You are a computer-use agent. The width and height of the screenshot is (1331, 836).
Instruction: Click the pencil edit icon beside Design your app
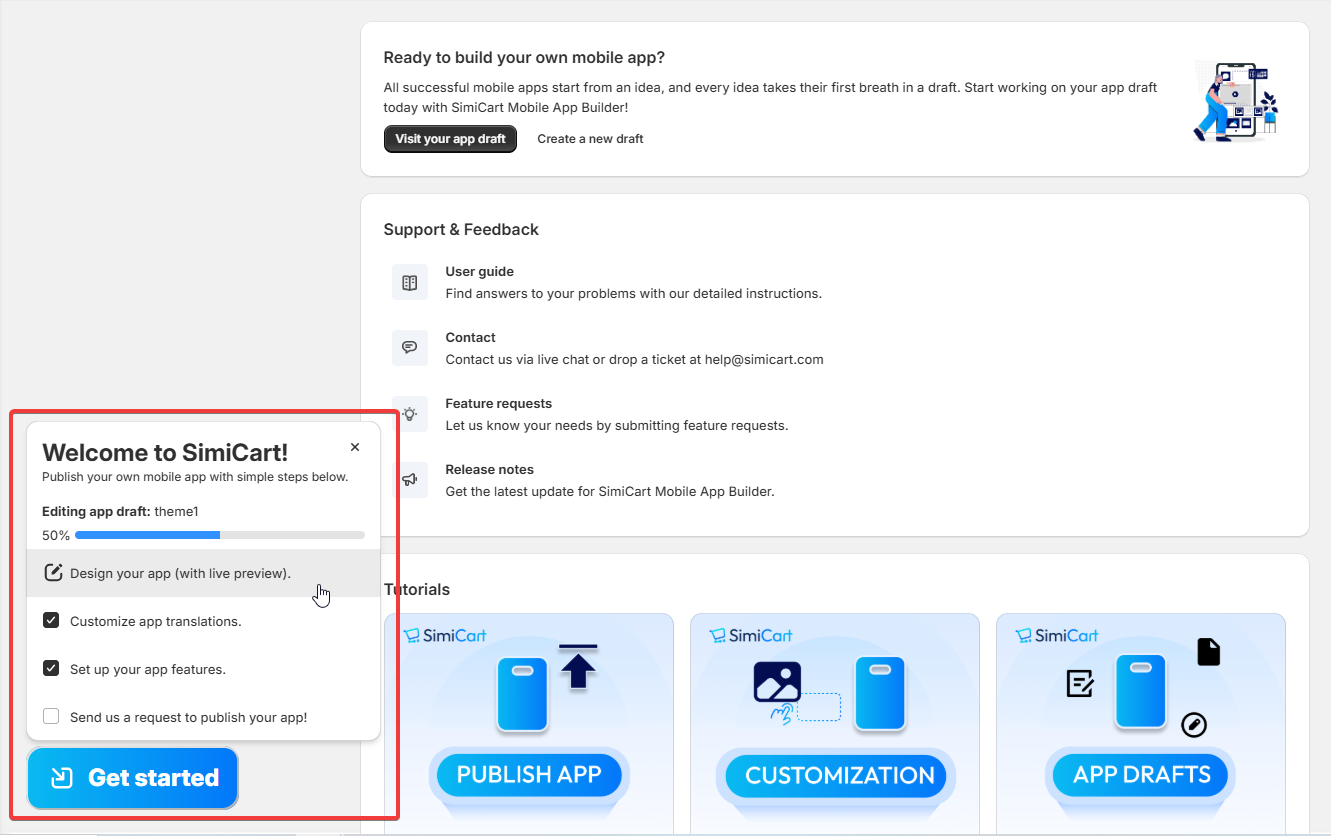pos(53,573)
